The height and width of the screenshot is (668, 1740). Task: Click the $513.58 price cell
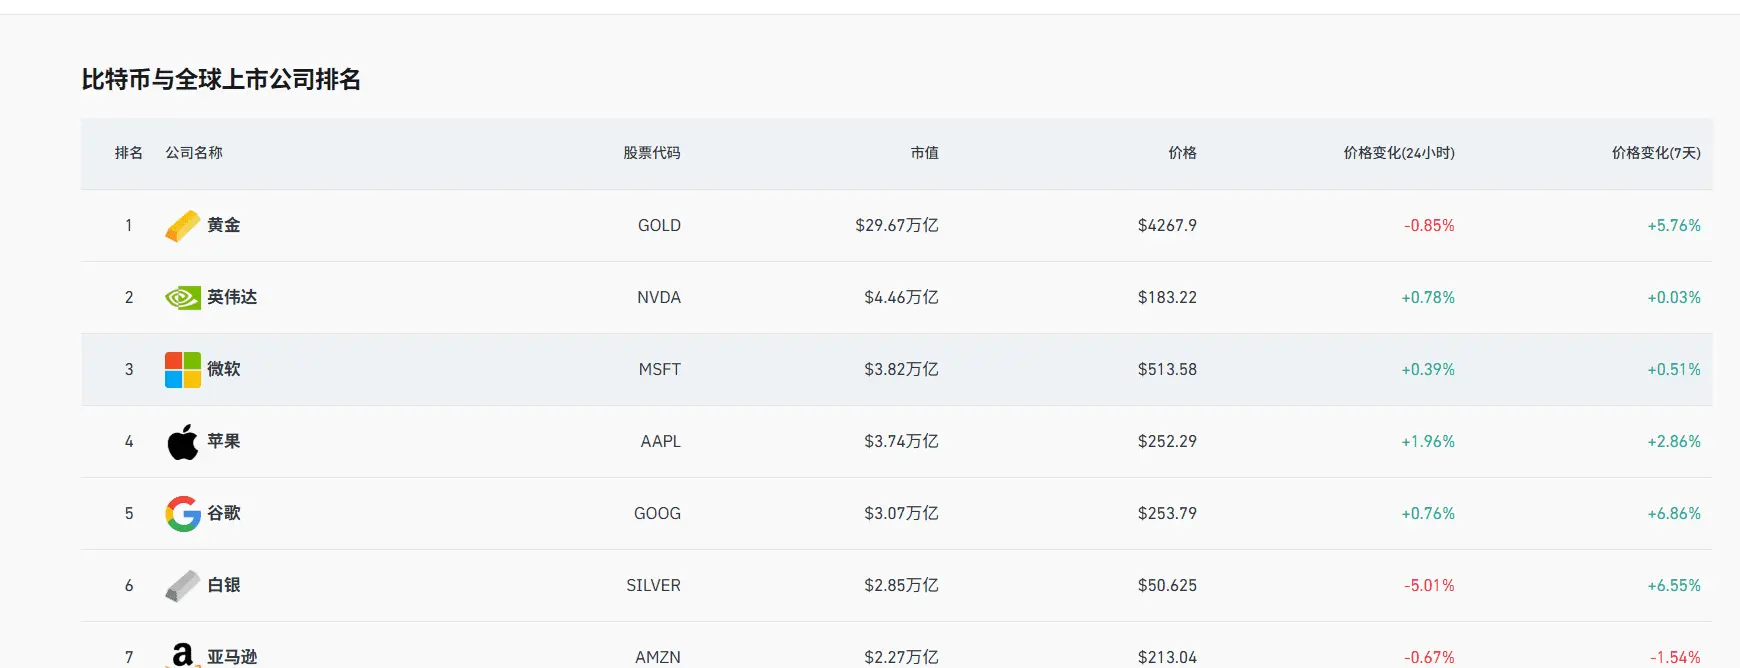coord(1167,370)
